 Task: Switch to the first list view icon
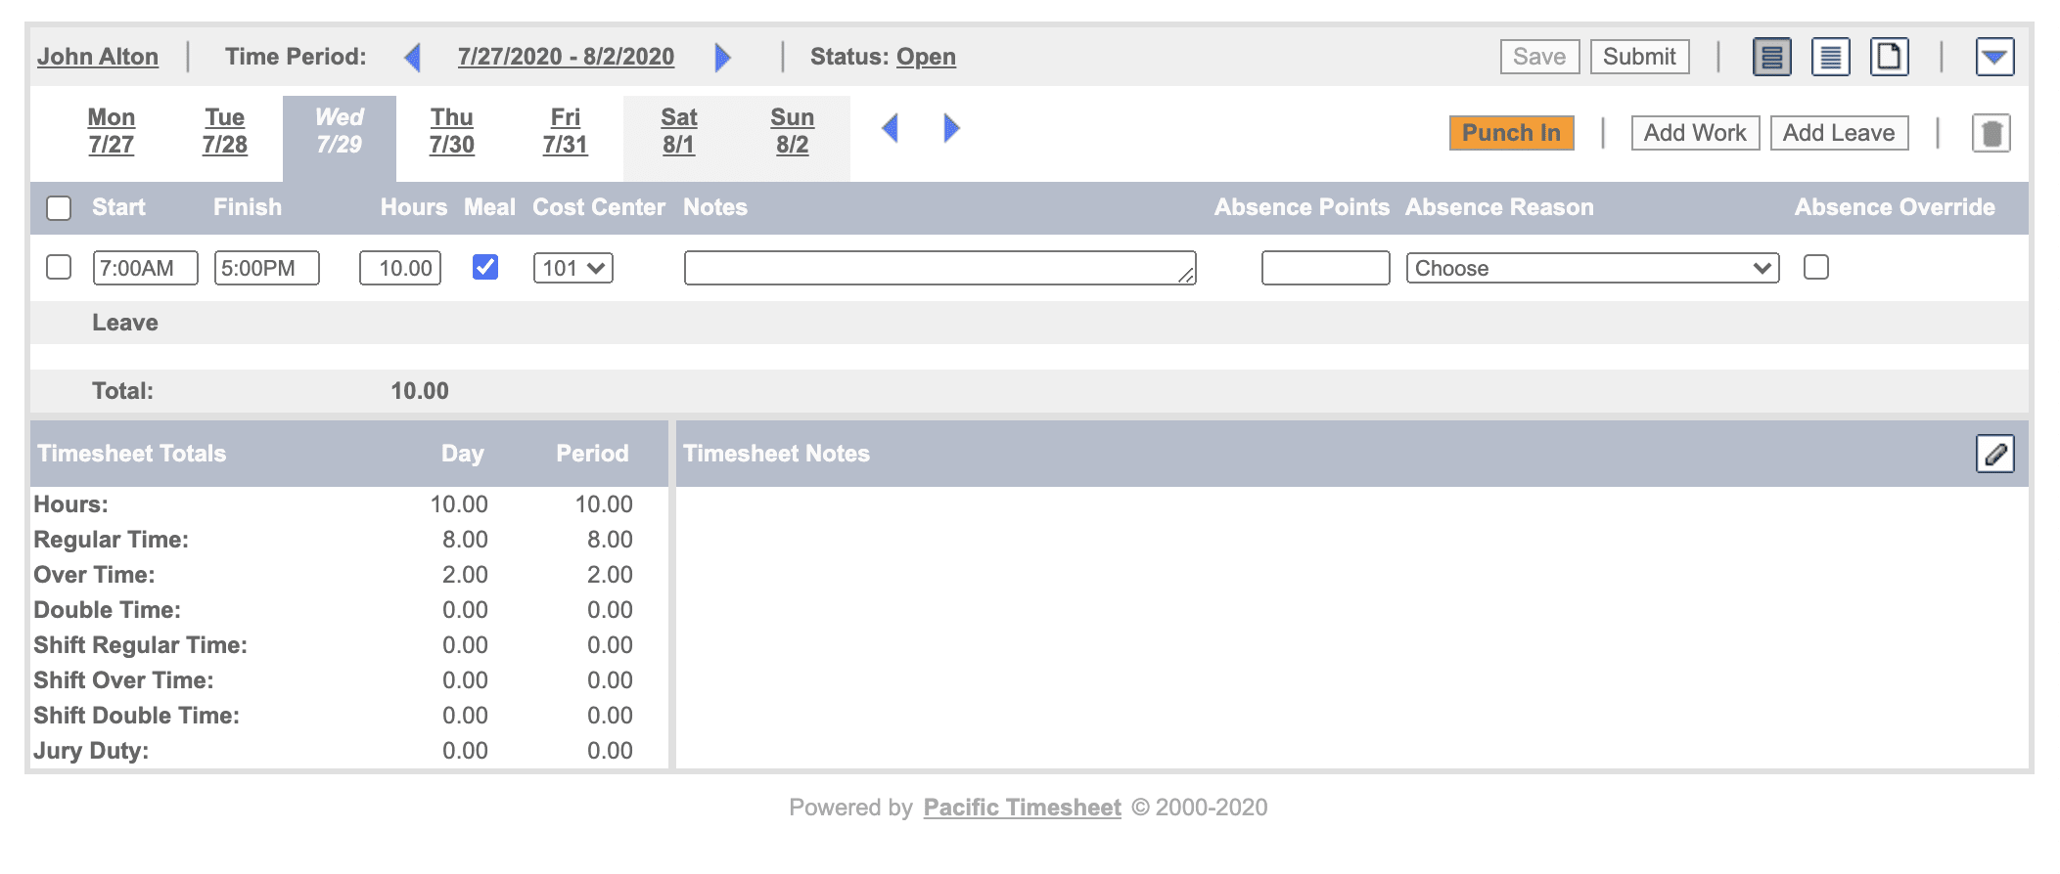(x=1771, y=57)
